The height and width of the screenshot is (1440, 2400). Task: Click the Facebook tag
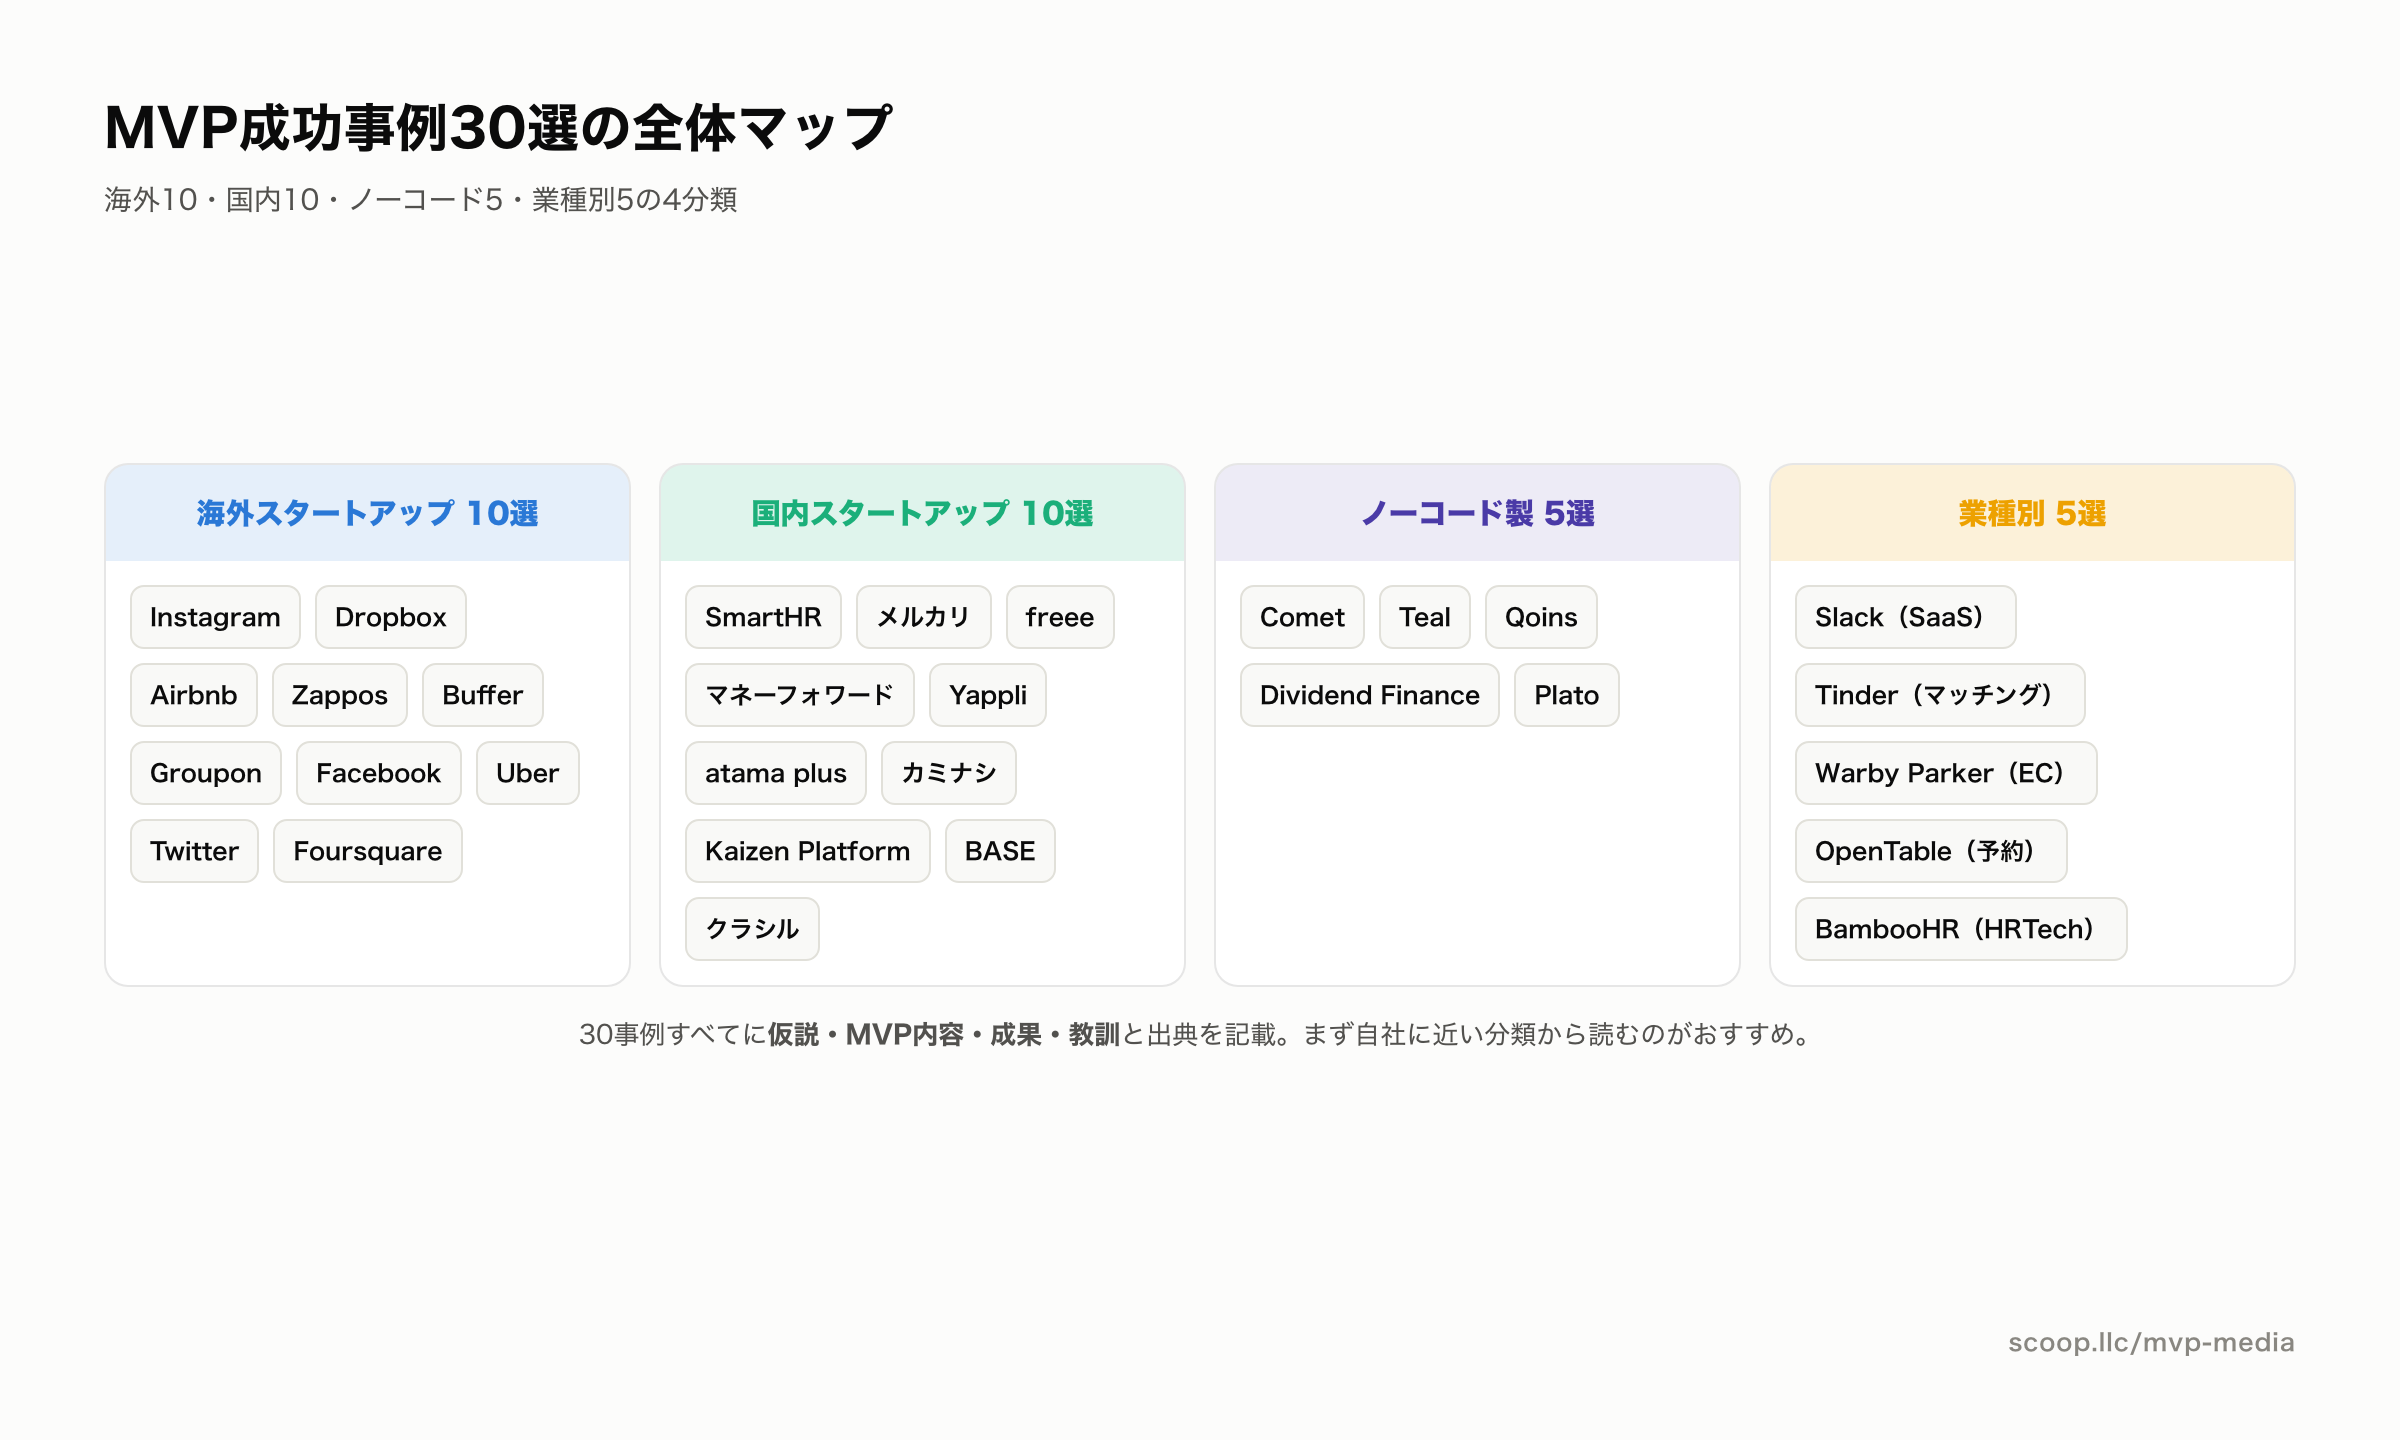click(x=378, y=773)
